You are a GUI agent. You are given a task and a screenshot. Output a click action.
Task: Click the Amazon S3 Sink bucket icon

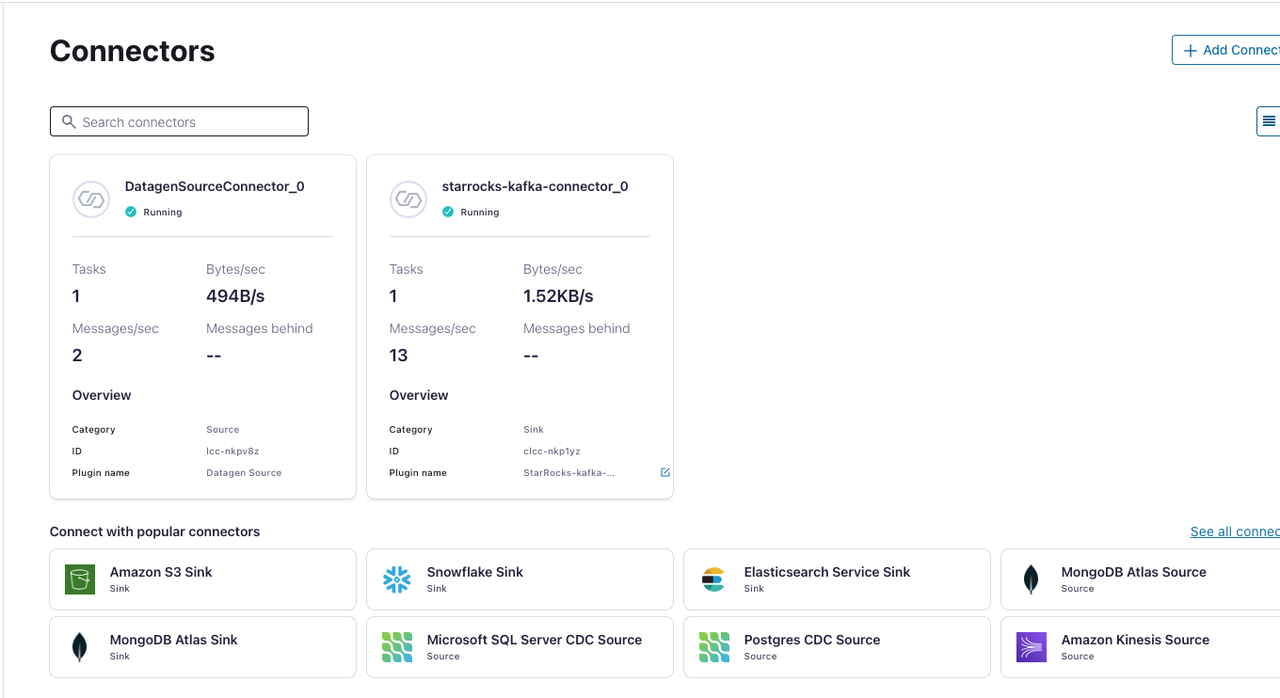click(x=80, y=579)
